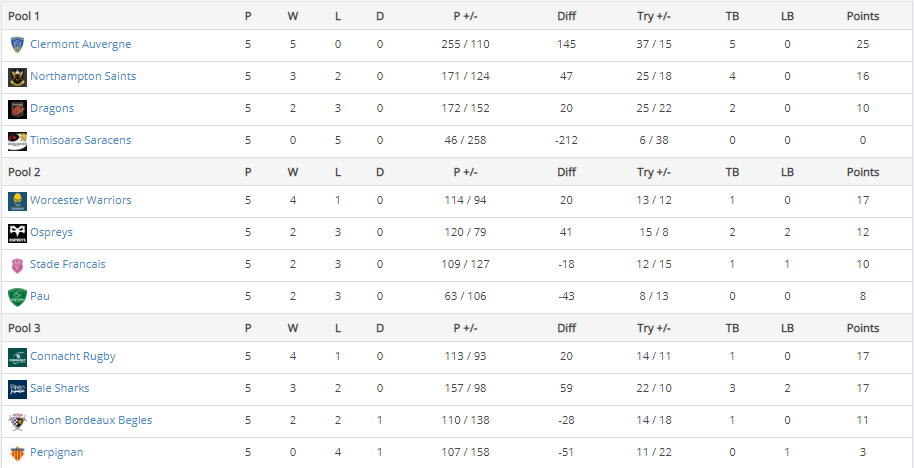The width and height of the screenshot is (914, 468).
Task: Open the Union Bordeaux Begles link
Action: coord(91,421)
